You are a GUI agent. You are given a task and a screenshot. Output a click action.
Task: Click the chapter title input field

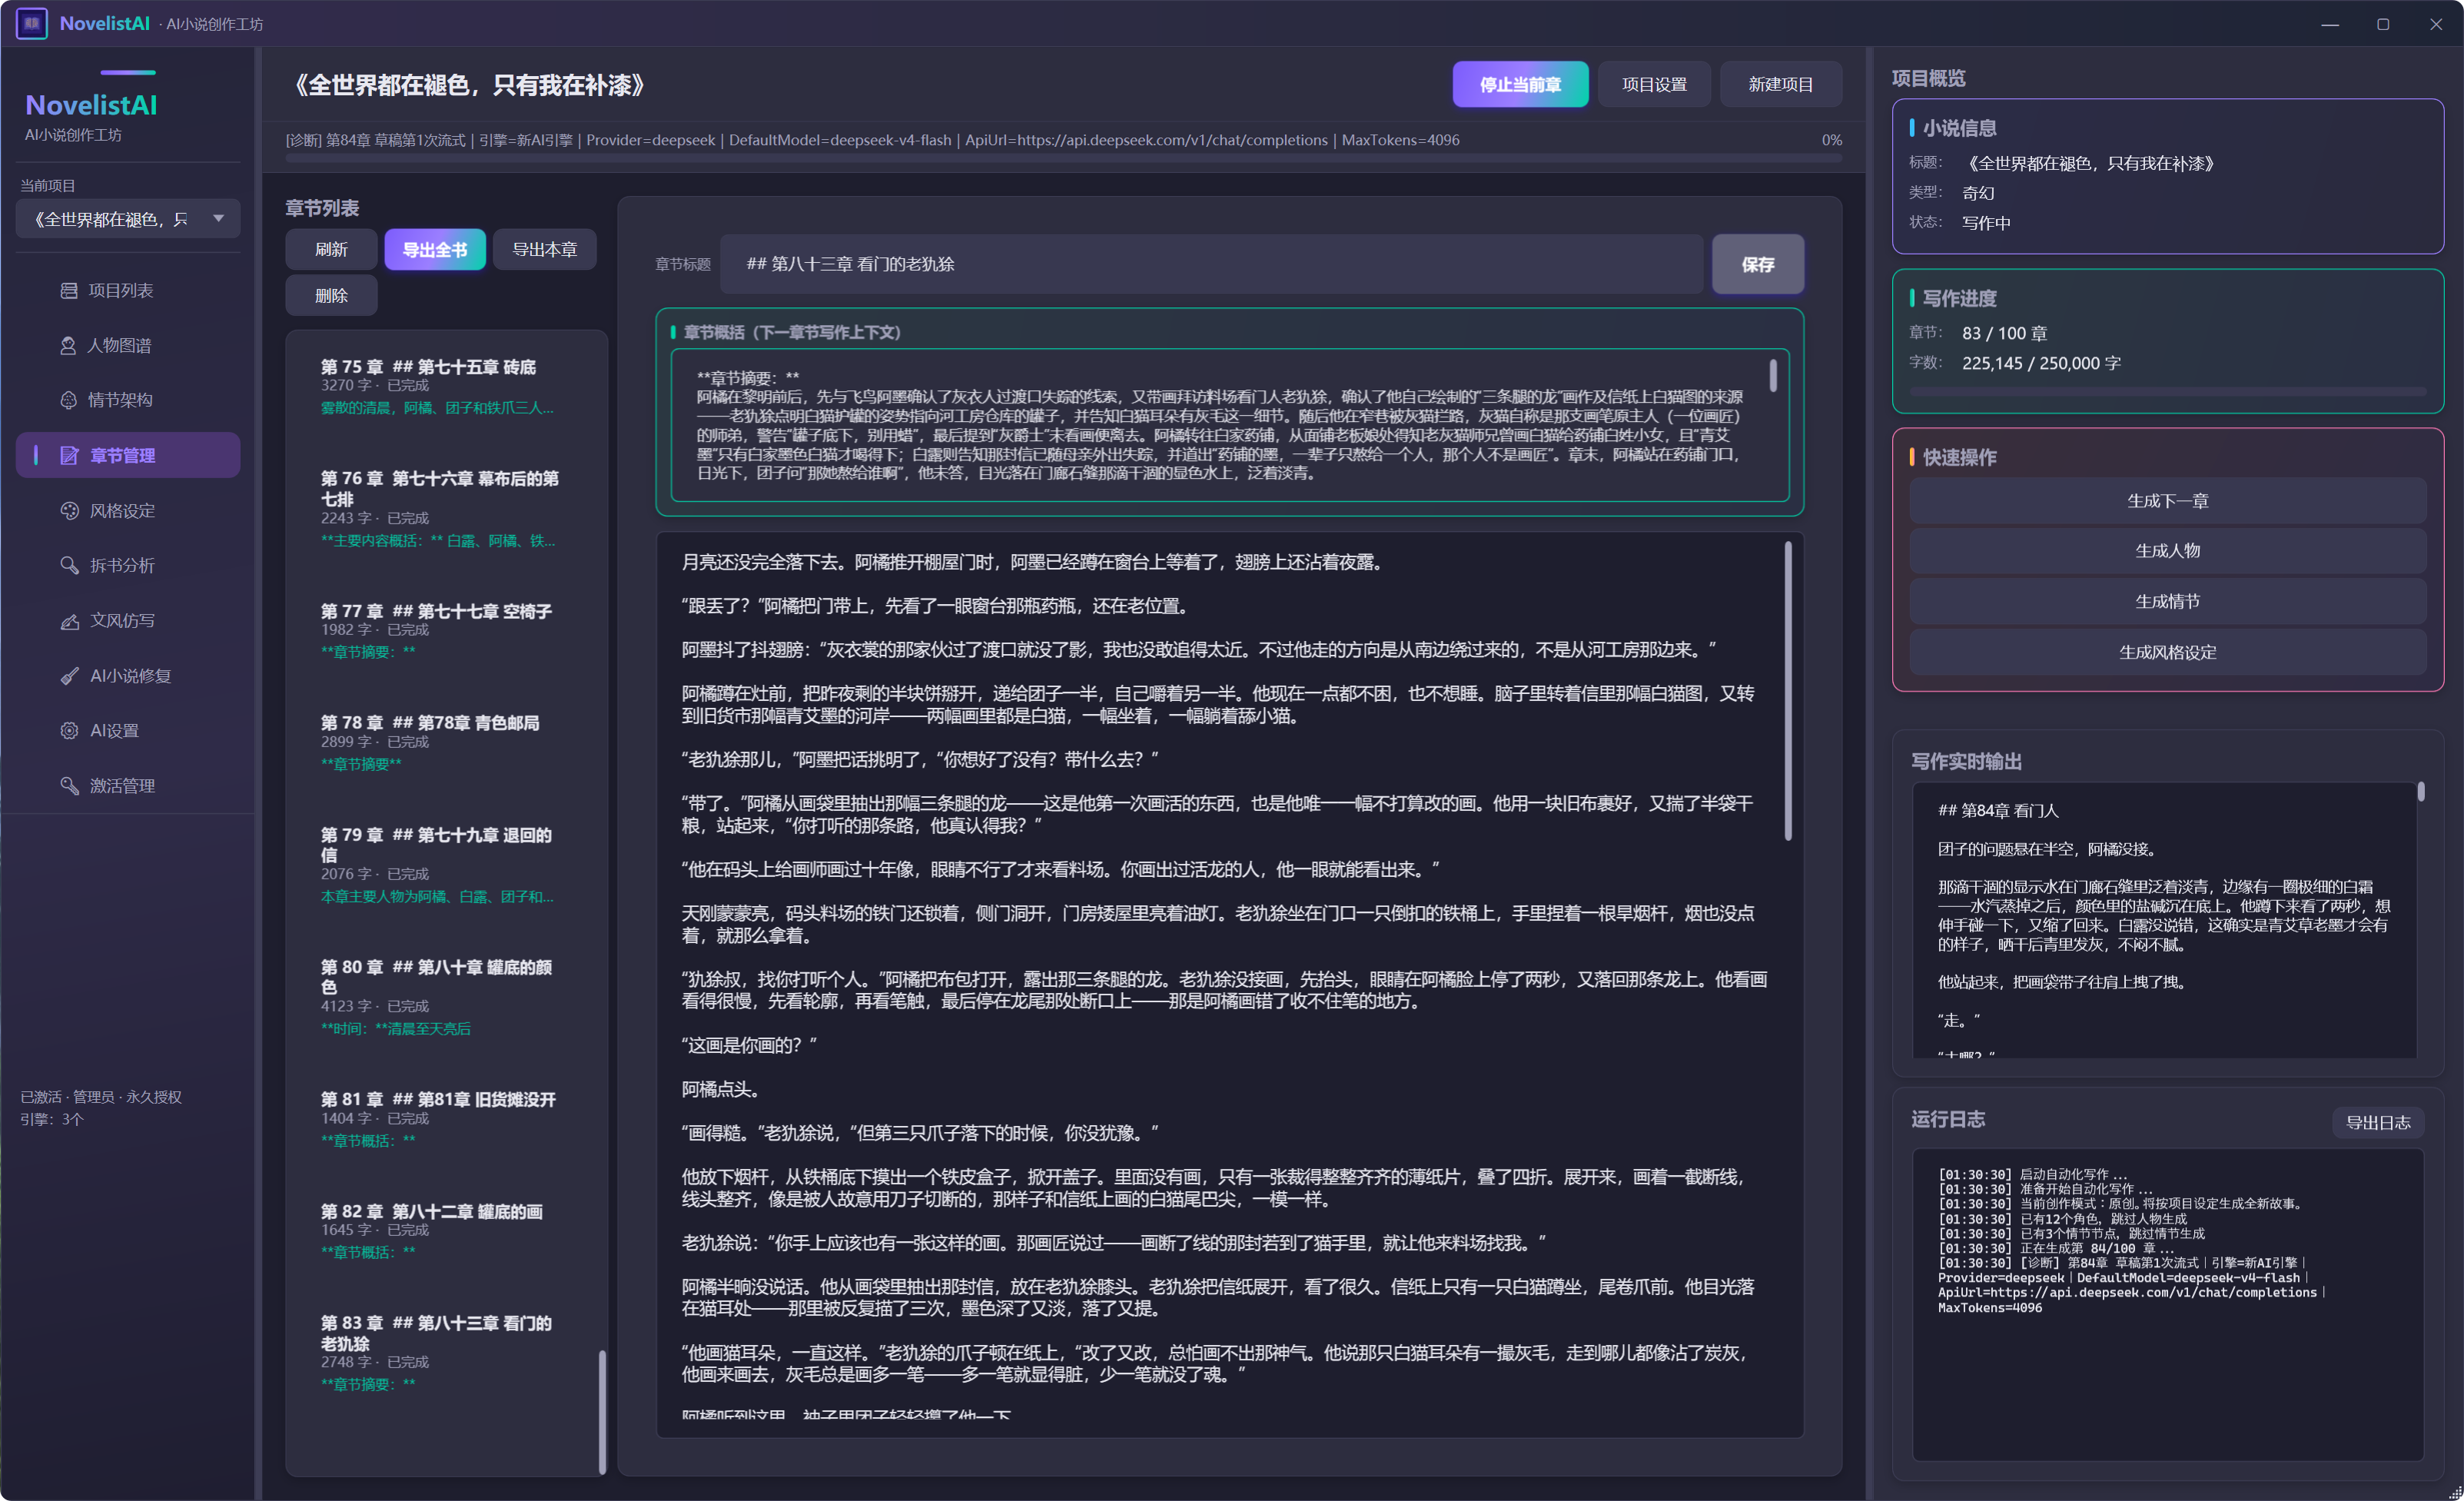pos(1211,264)
